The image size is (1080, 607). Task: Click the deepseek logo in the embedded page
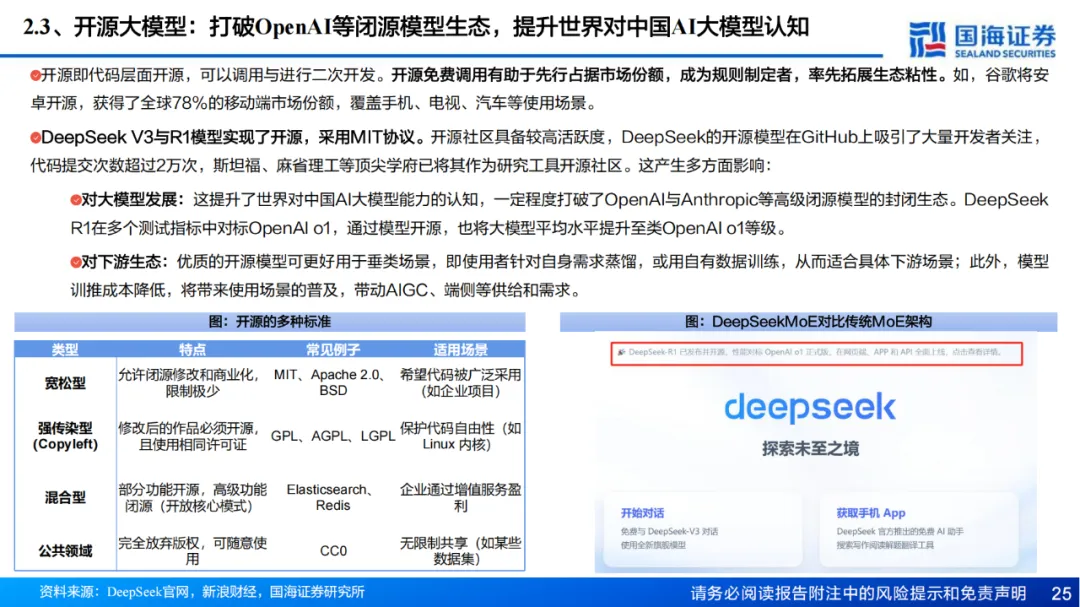pos(809,407)
